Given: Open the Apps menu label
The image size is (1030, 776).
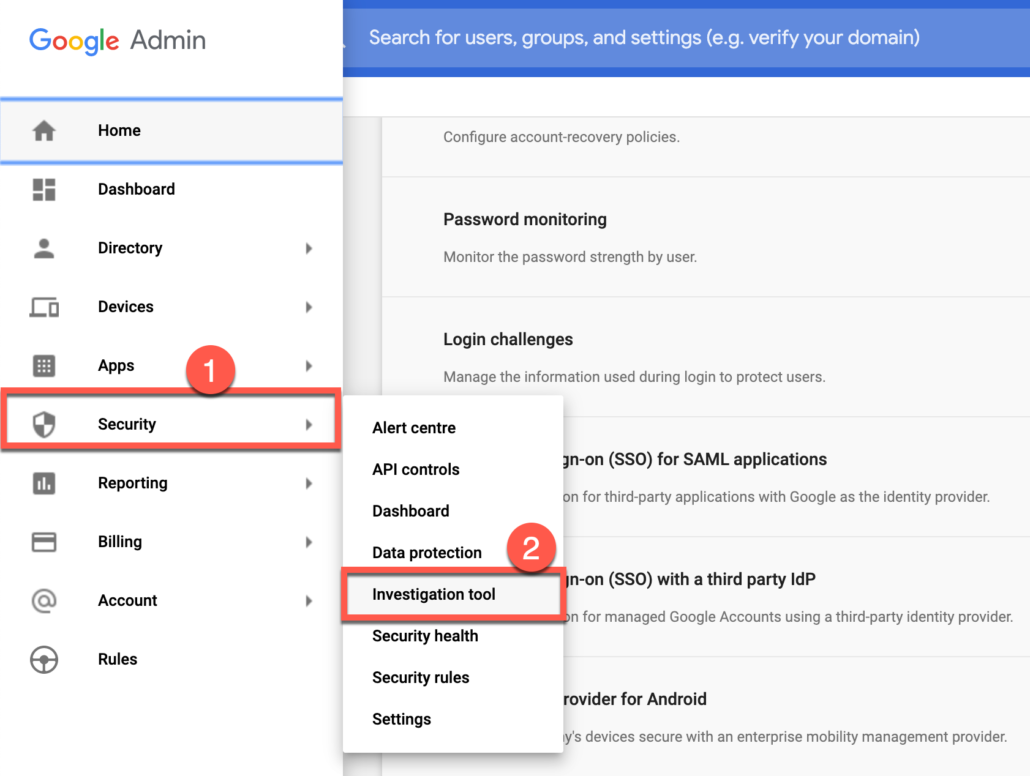Looking at the screenshot, I should [x=116, y=366].
